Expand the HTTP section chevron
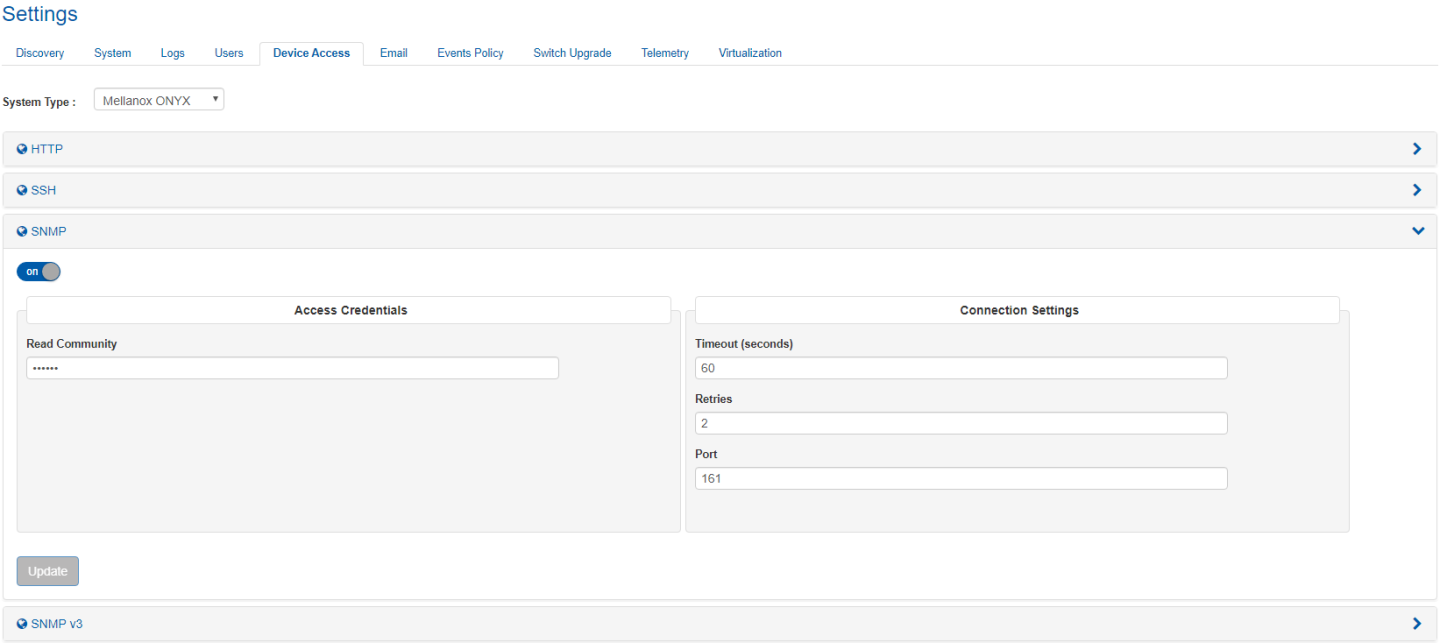 point(1416,149)
